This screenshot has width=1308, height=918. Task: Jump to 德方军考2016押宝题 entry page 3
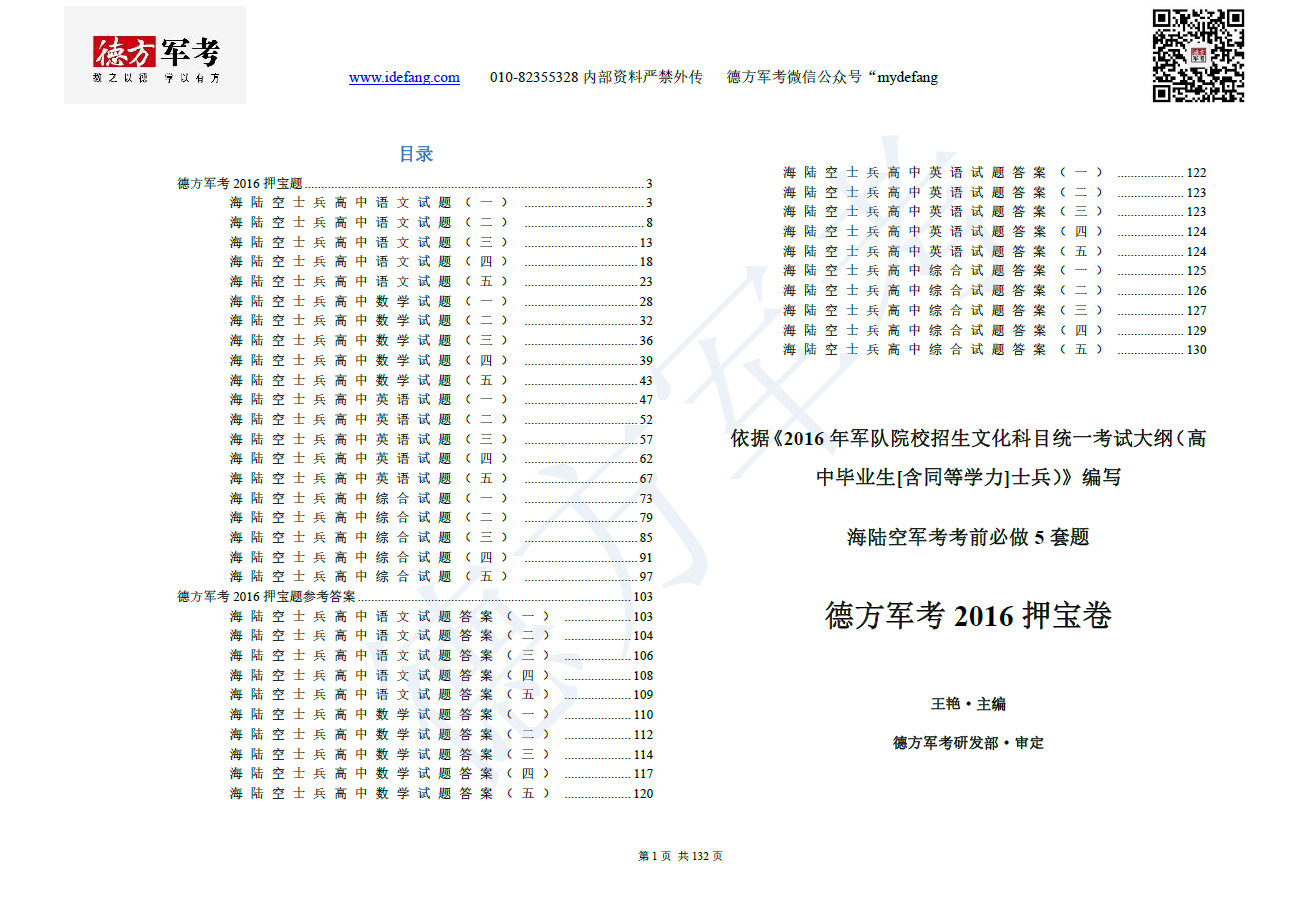point(415,183)
